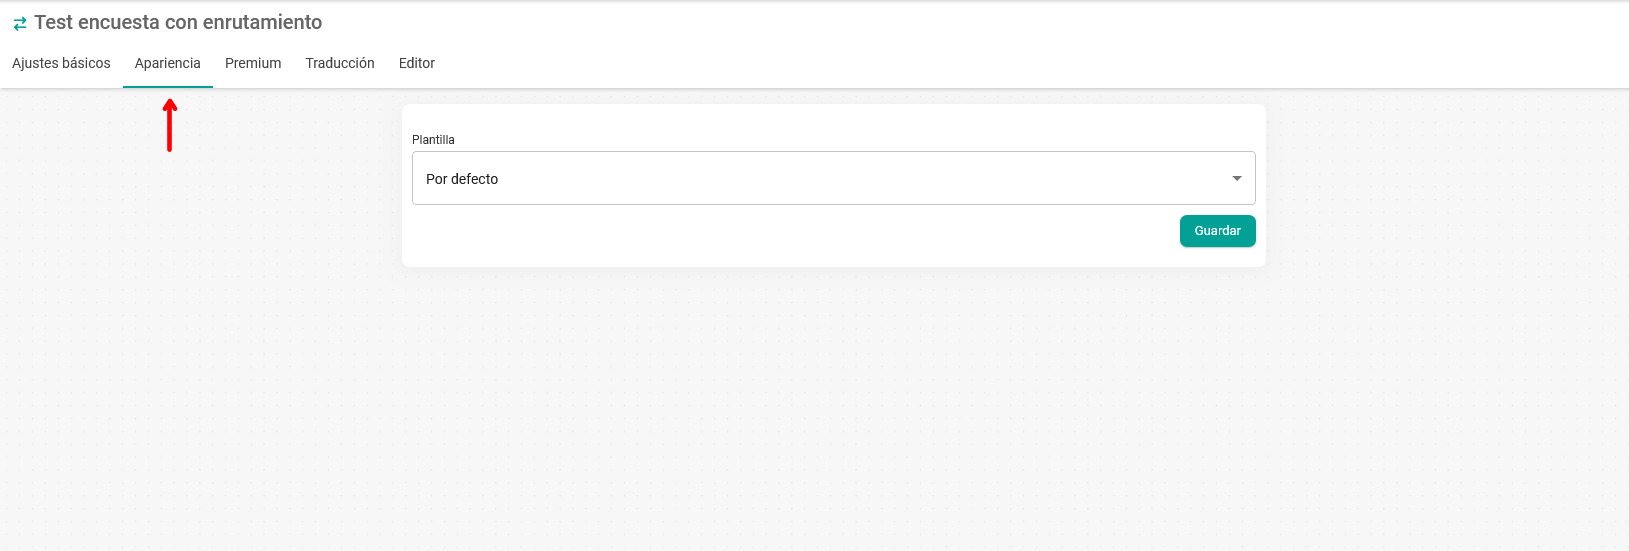Click the head of the red arrow

[170, 104]
